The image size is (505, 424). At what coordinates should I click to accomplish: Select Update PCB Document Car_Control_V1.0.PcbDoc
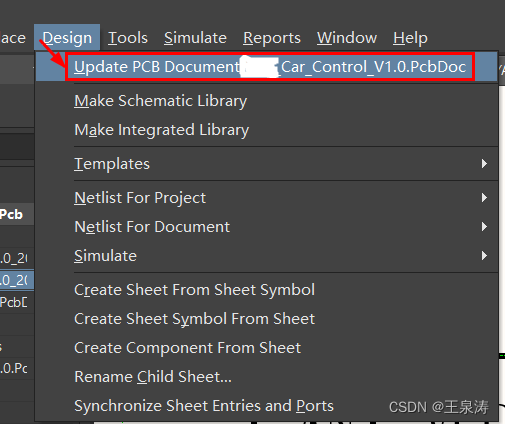tap(267, 67)
